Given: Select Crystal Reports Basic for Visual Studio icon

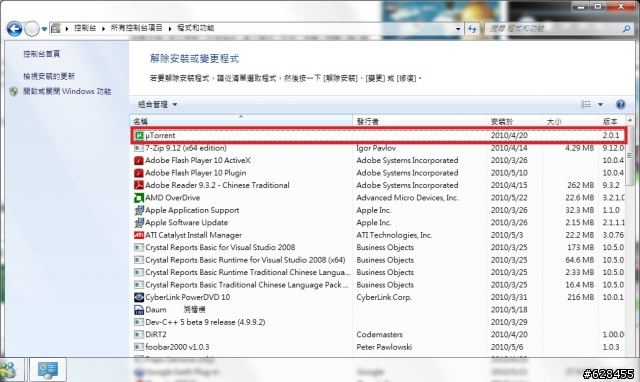Looking at the screenshot, I should click(x=139, y=247).
